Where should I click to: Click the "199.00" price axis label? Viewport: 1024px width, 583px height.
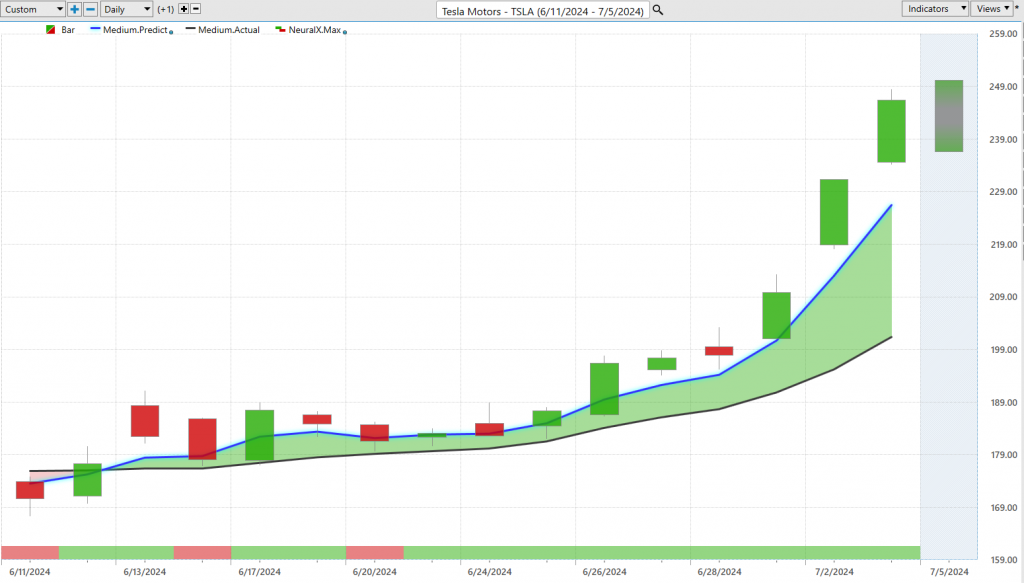click(1002, 349)
